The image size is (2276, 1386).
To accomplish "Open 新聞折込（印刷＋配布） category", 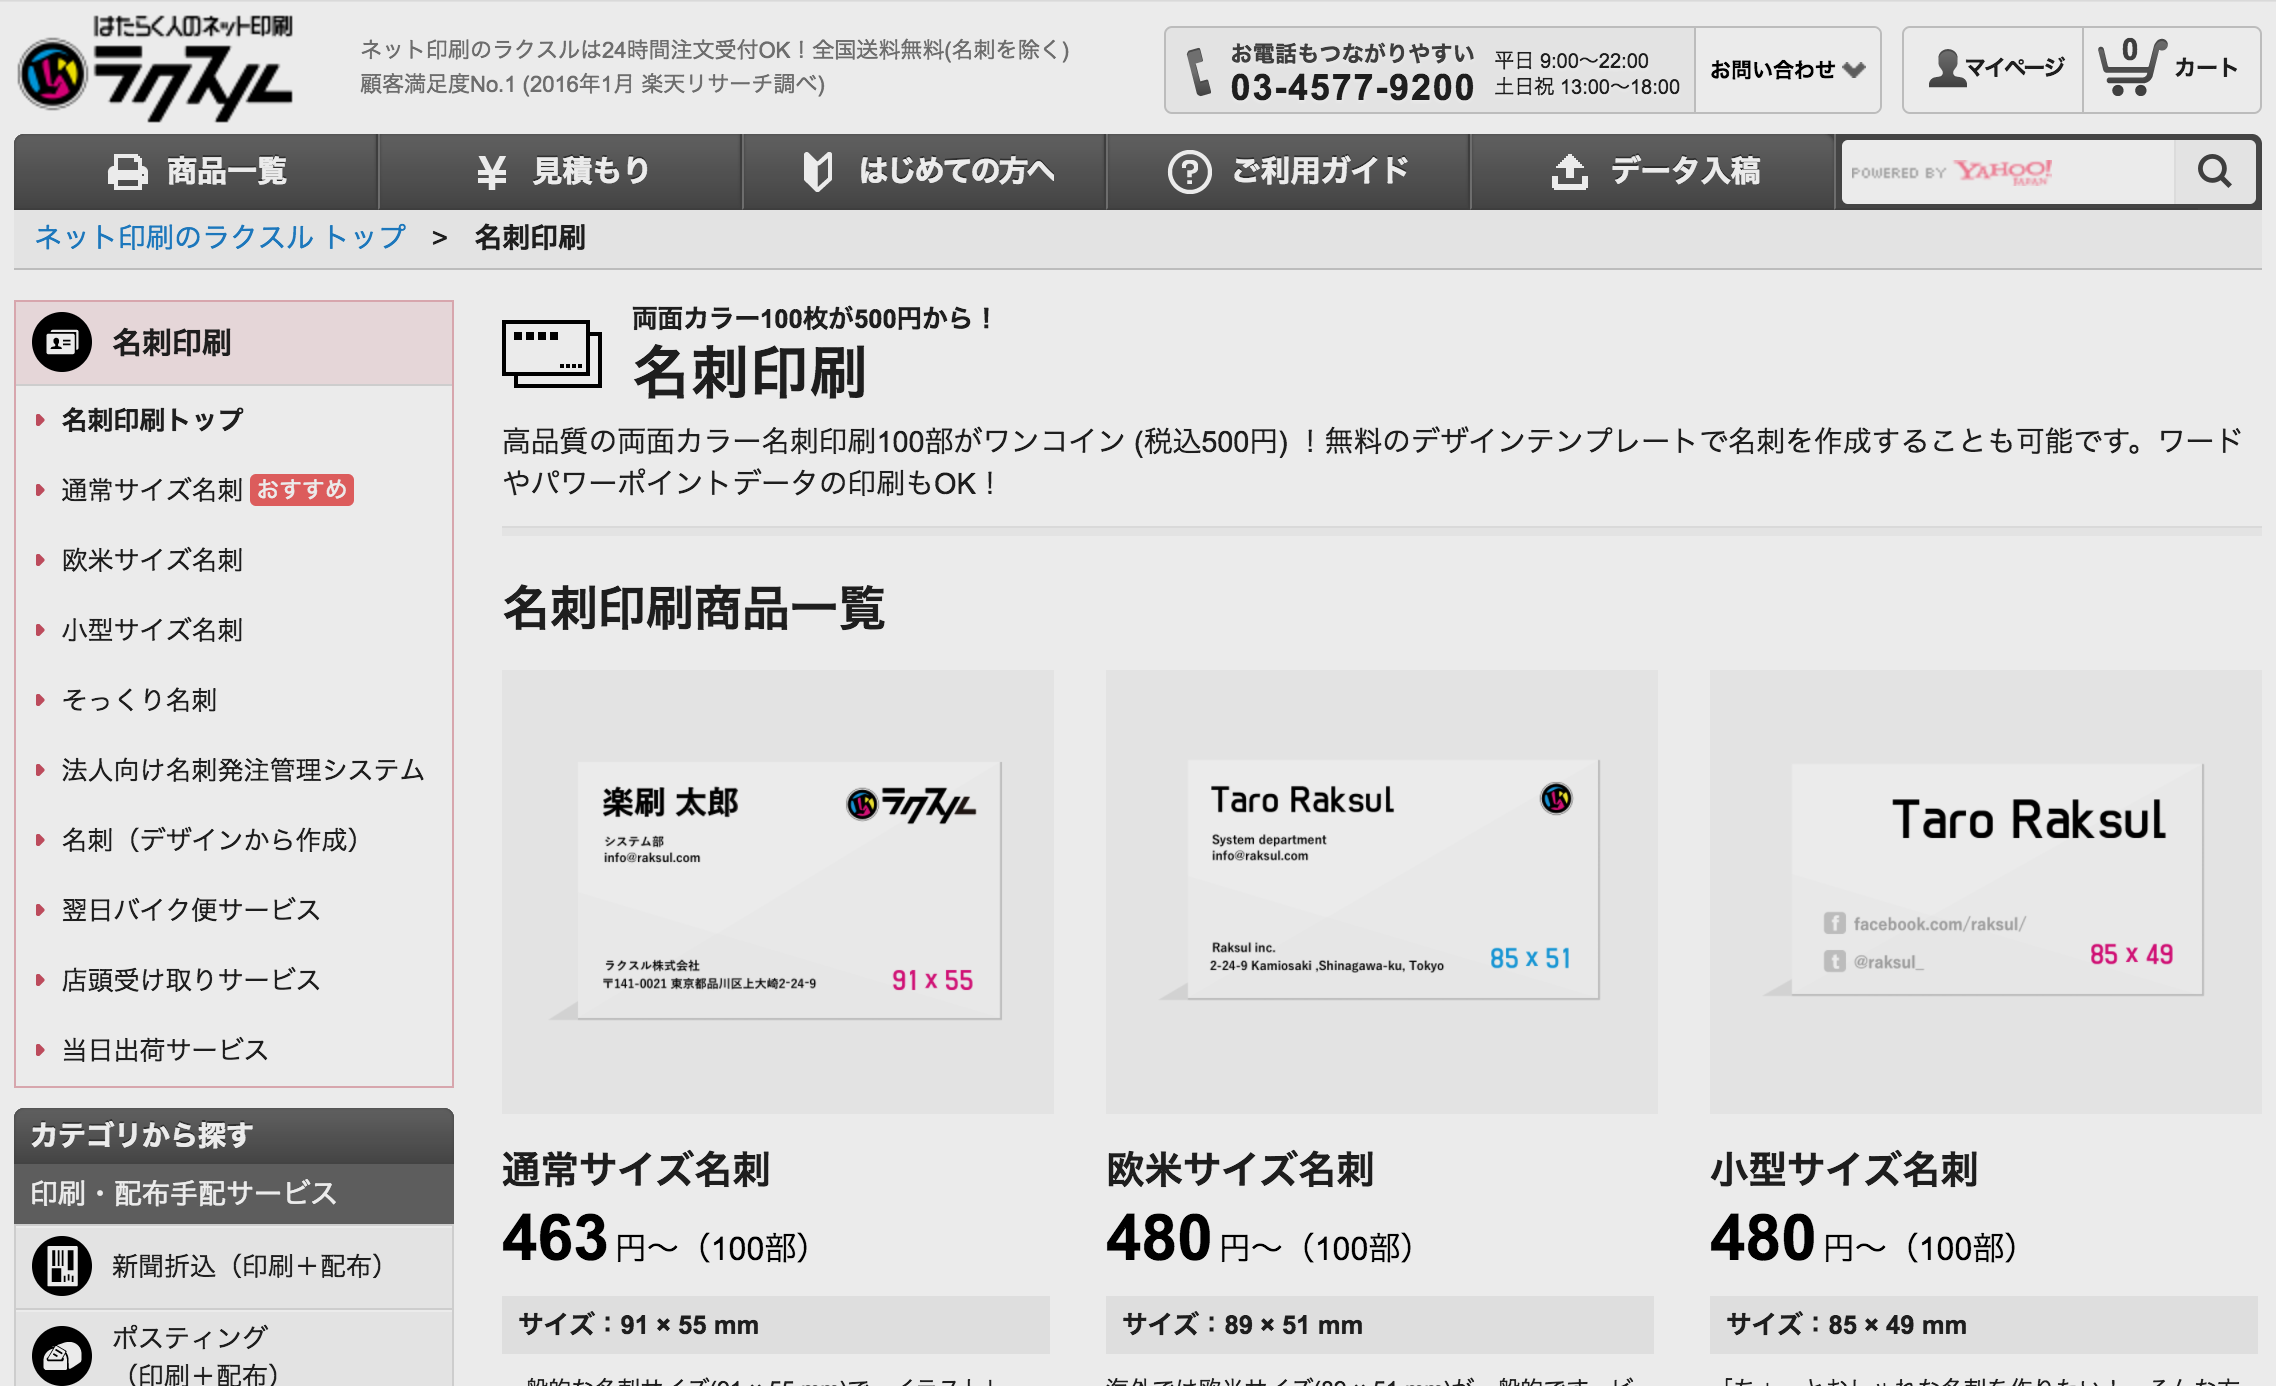I will click(248, 1266).
